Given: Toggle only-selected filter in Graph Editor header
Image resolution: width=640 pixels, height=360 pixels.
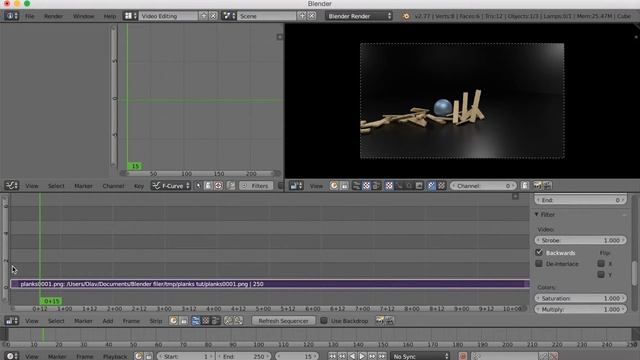Looking at the screenshot, I should [x=198, y=186].
